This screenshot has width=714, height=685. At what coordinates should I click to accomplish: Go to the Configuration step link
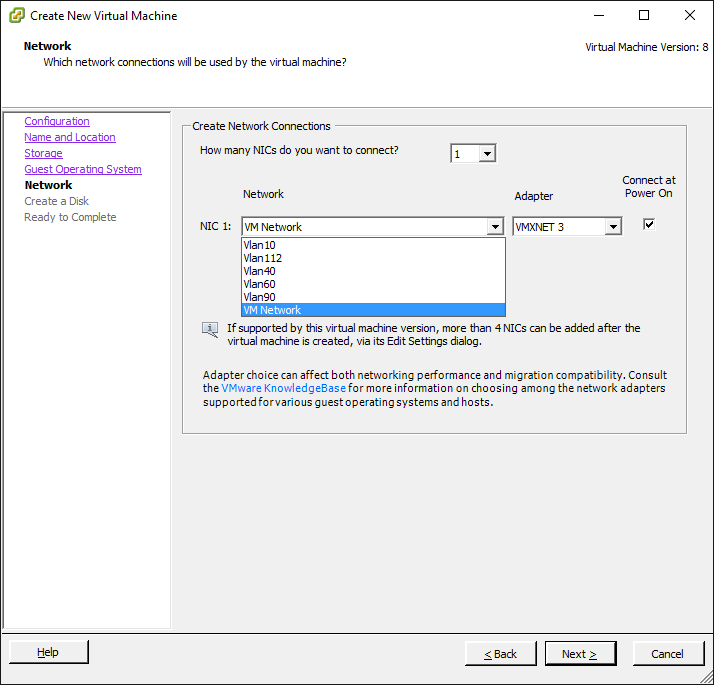point(57,121)
